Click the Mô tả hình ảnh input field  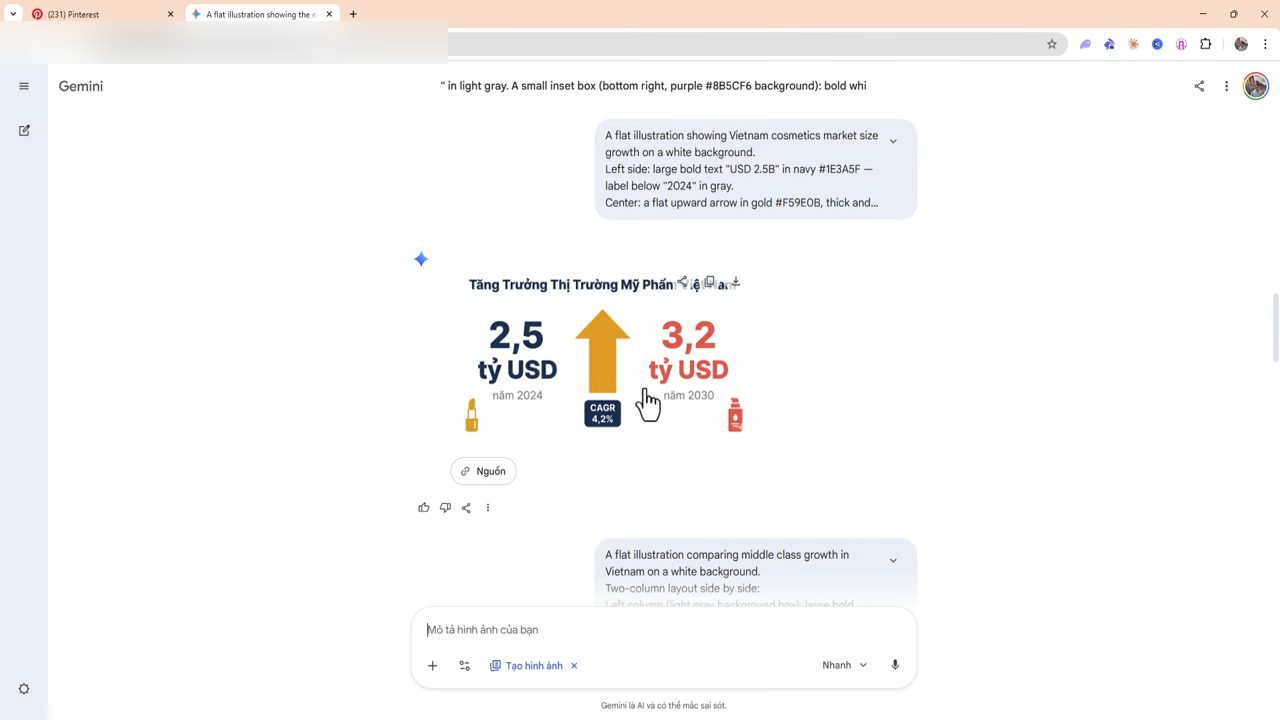pos(664,630)
